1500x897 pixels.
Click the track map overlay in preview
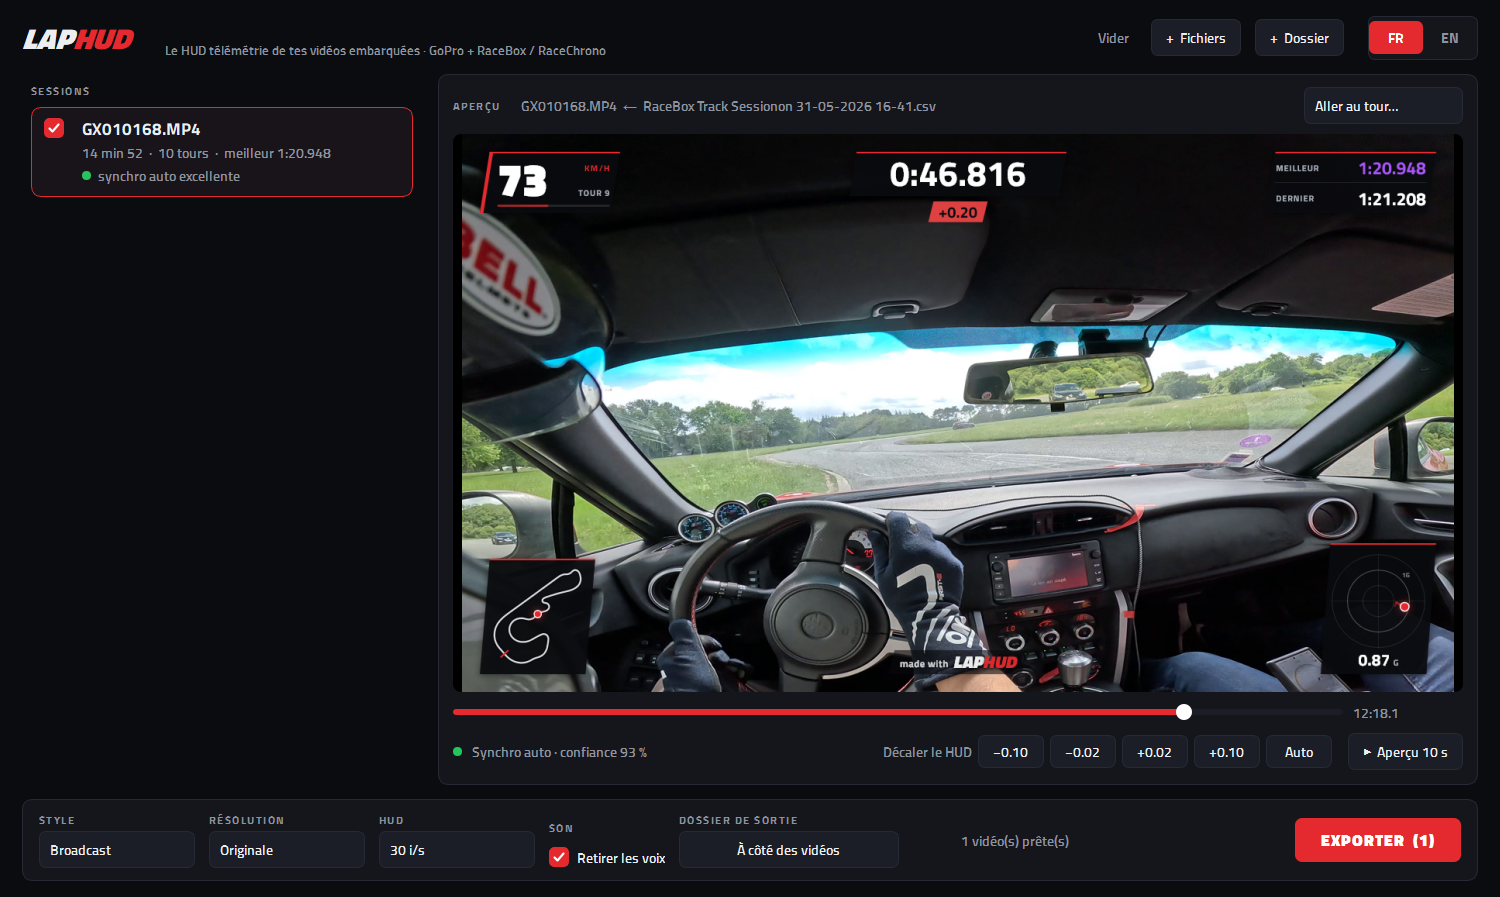537,615
